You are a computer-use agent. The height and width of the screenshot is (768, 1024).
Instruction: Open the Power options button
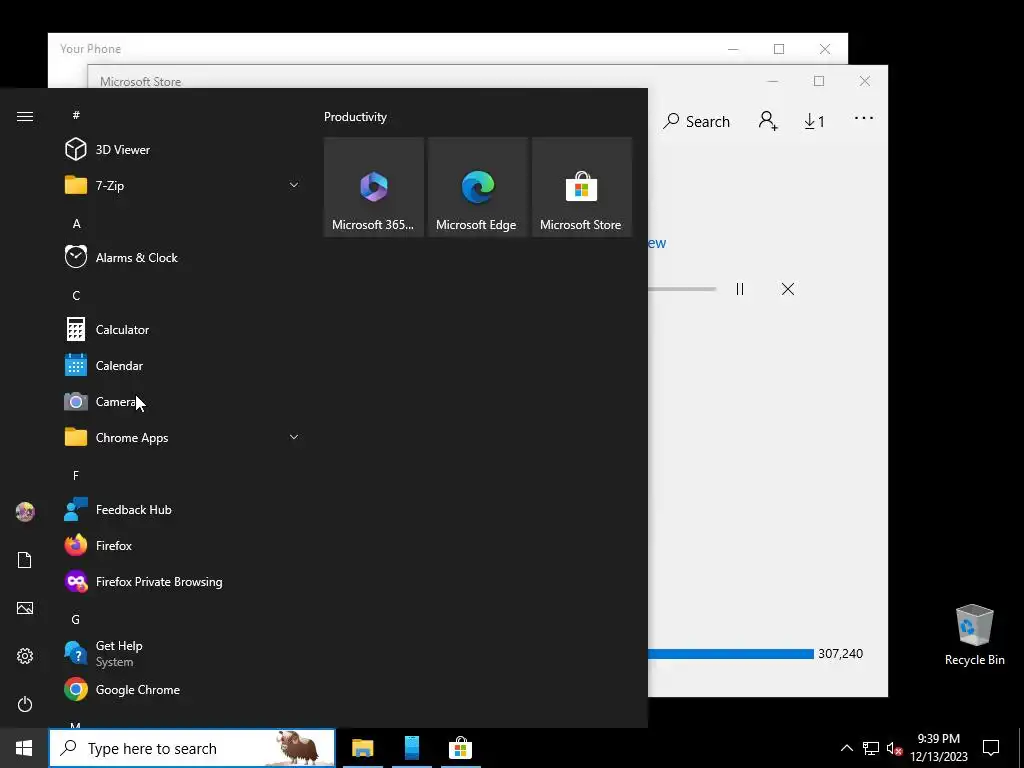tap(25, 704)
